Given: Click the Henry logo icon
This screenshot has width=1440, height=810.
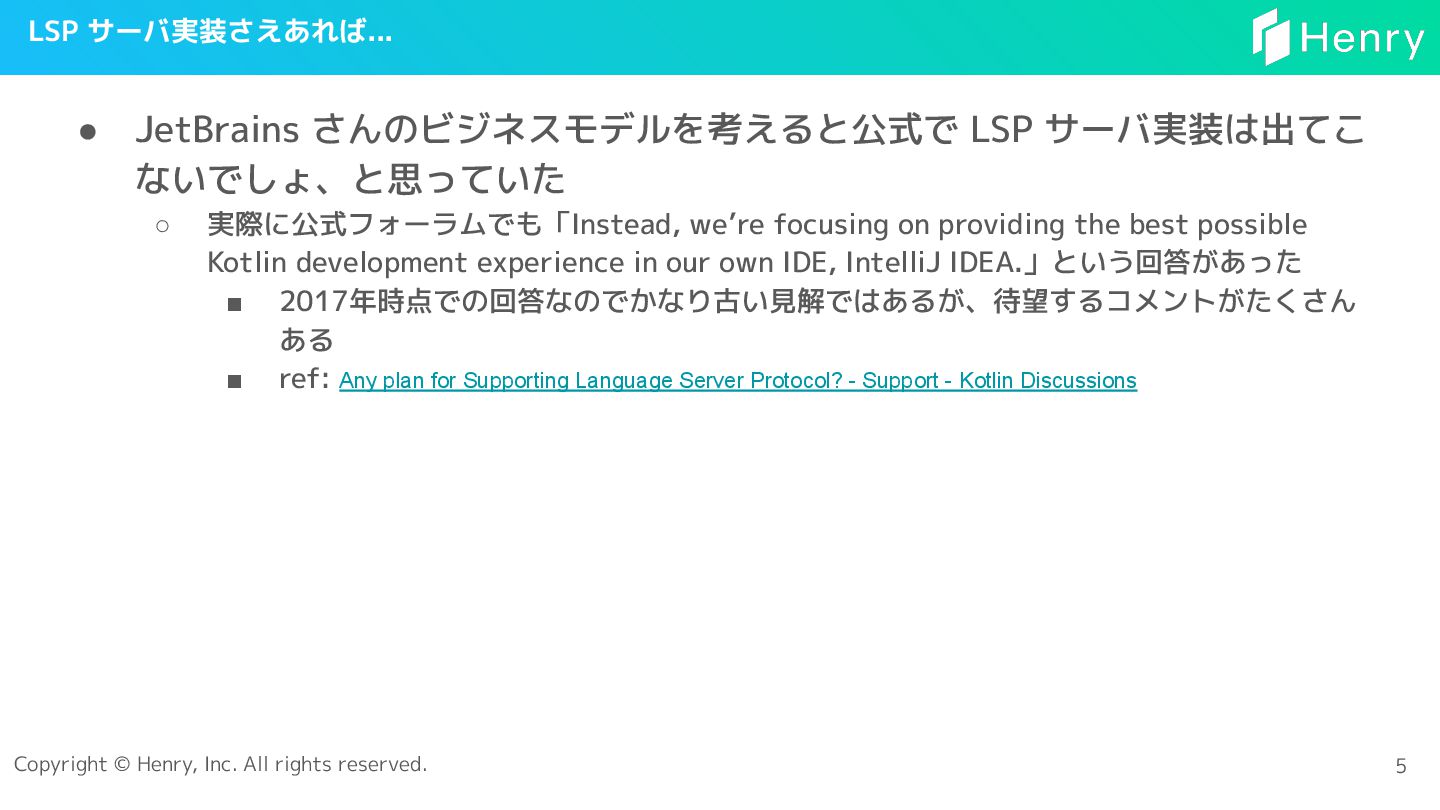Looking at the screenshot, I should pyautogui.click(x=1271, y=37).
